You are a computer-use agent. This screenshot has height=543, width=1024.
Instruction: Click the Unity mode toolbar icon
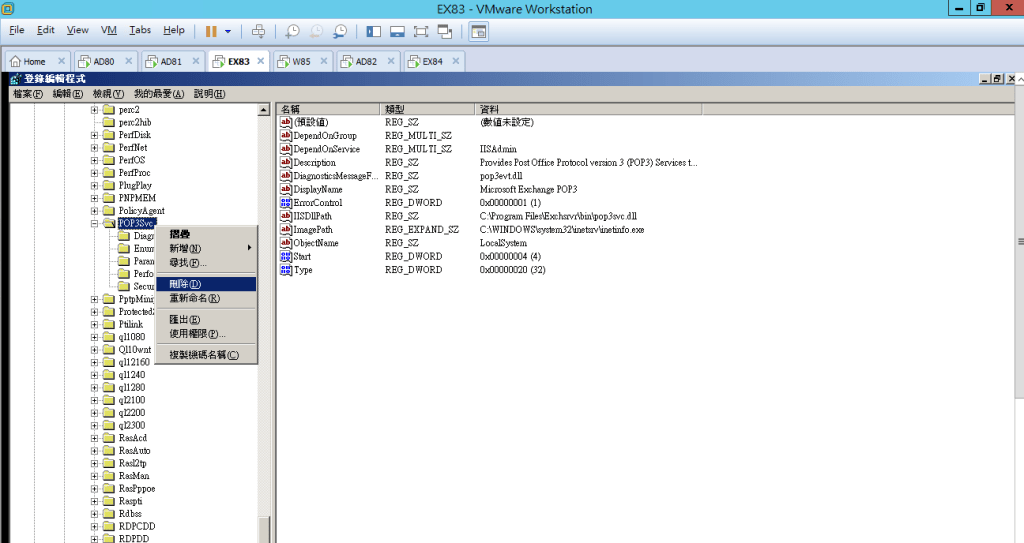(x=445, y=31)
